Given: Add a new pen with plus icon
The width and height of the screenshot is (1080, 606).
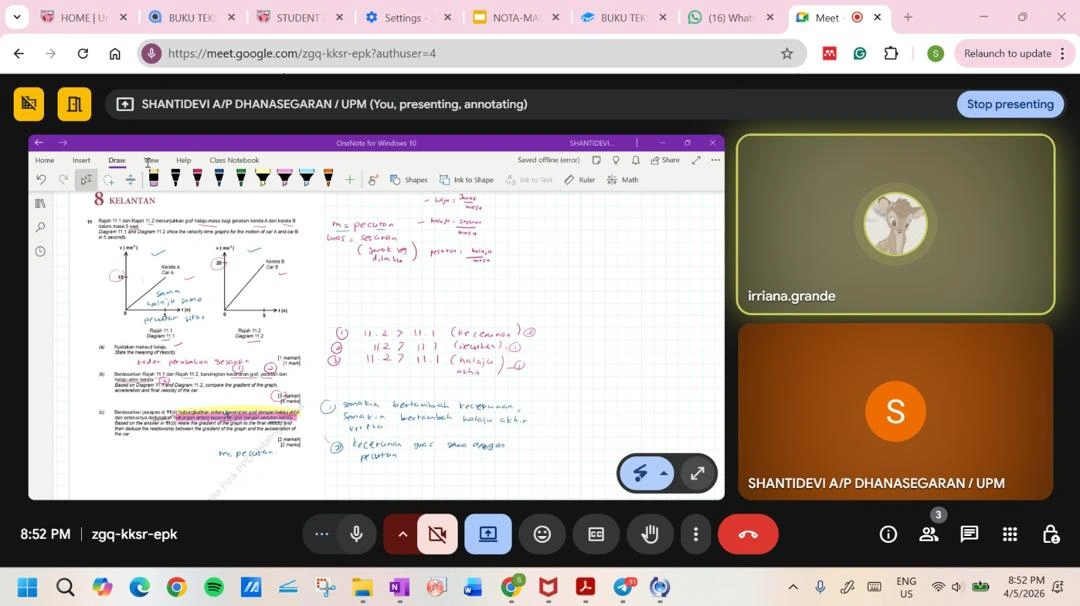Looking at the screenshot, I should click(x=350, y=180).
